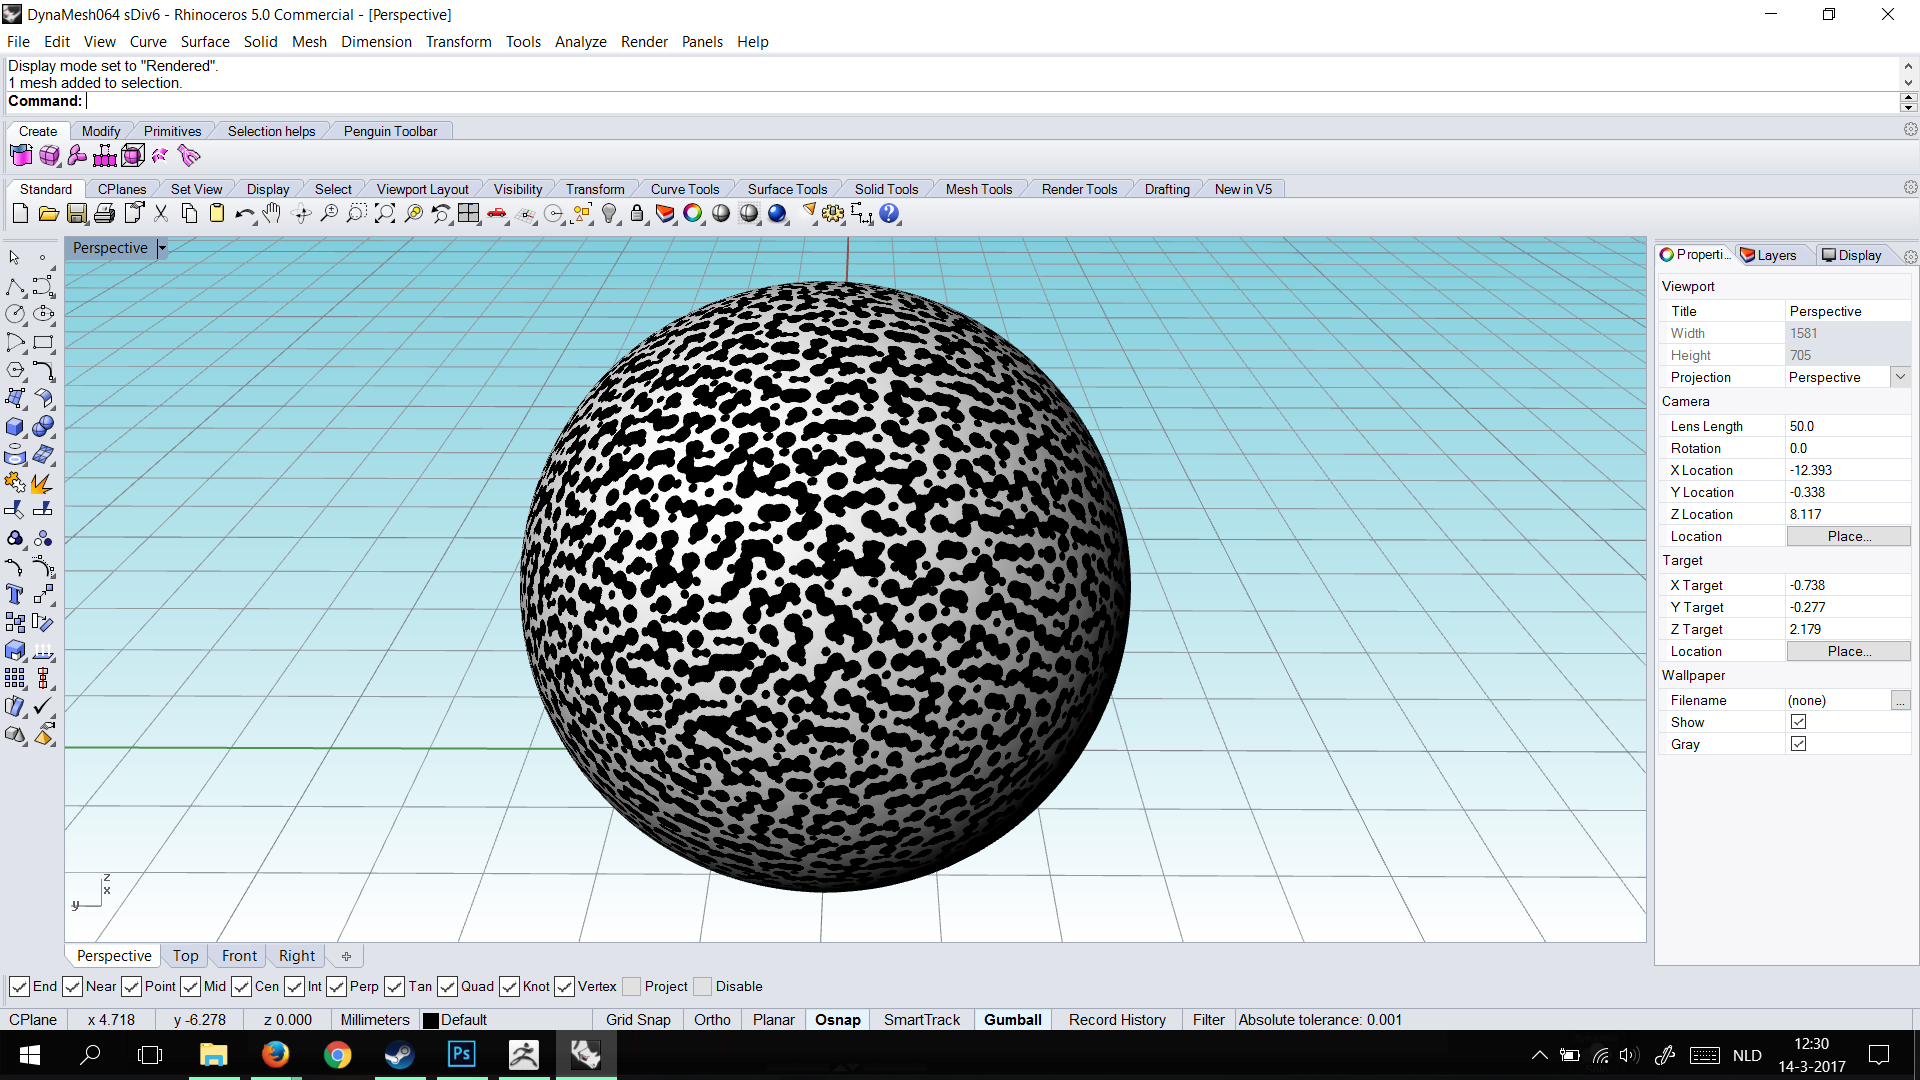1920x1080 pixels.
Task: Click the blue question mark Help icon
Action: (889, 213)
